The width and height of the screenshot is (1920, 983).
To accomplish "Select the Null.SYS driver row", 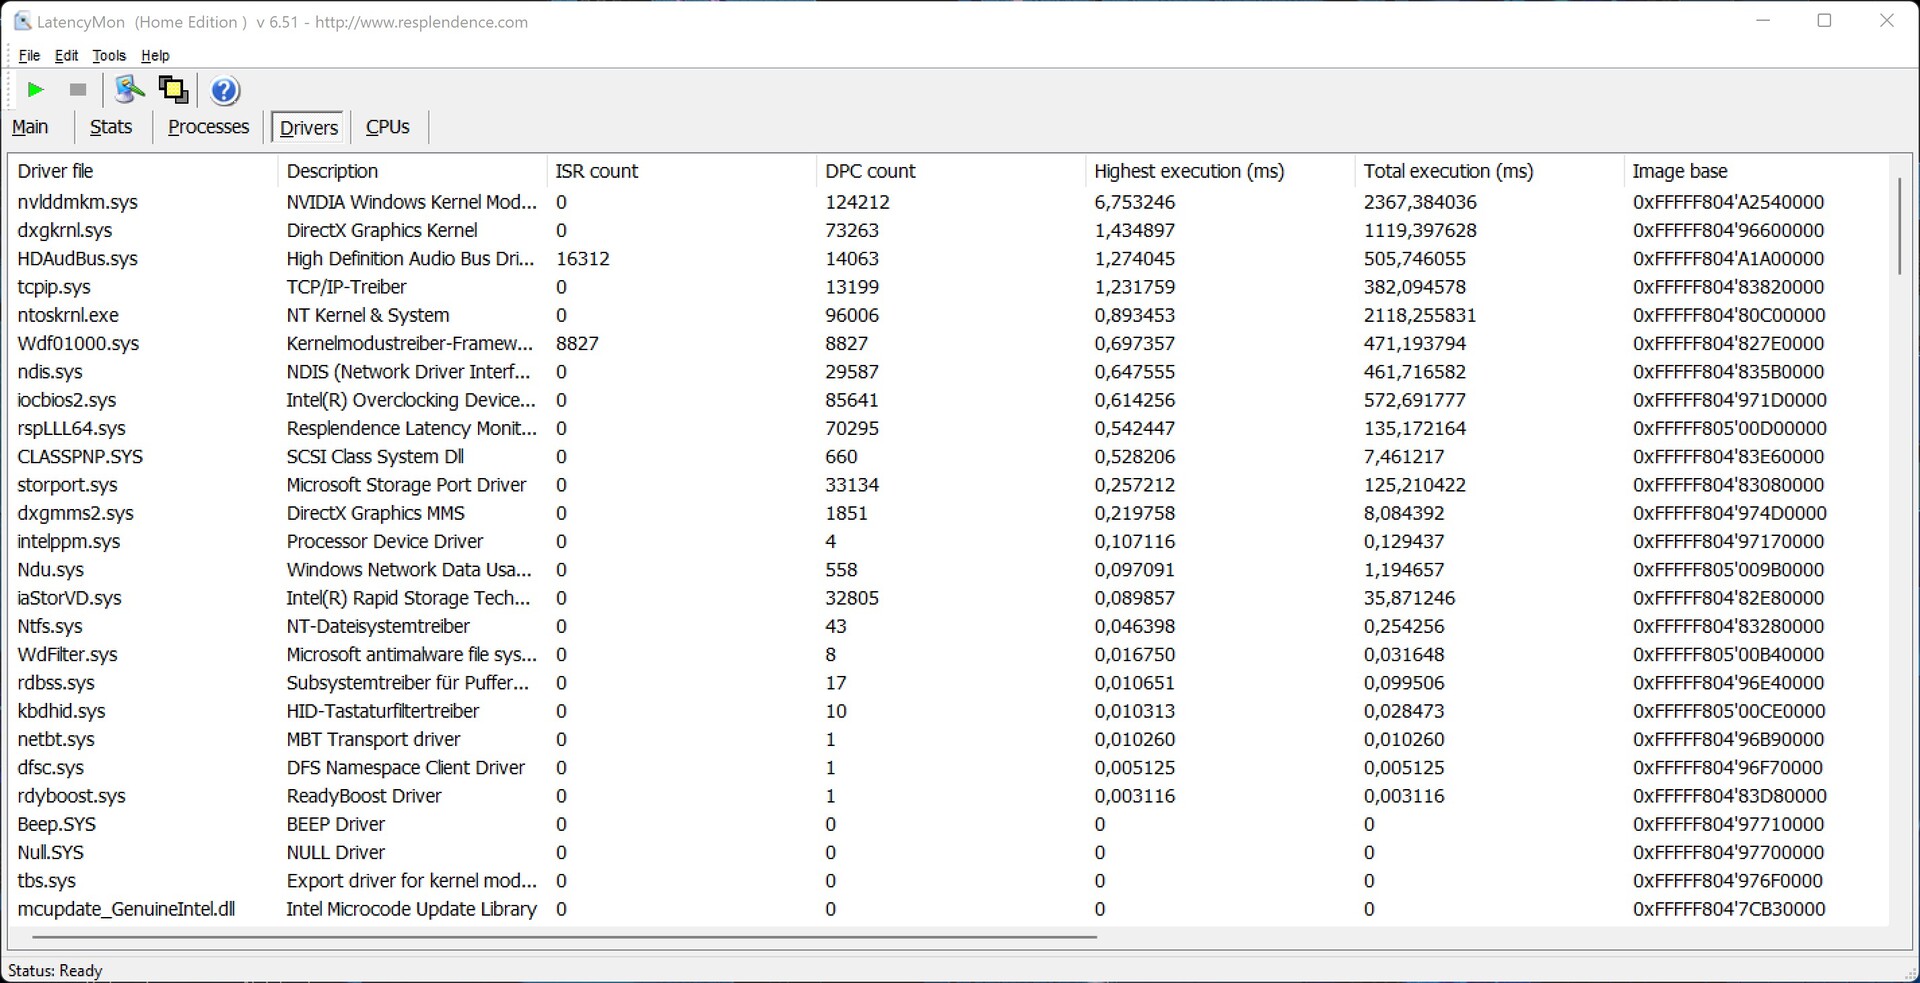I will [949, 853].
